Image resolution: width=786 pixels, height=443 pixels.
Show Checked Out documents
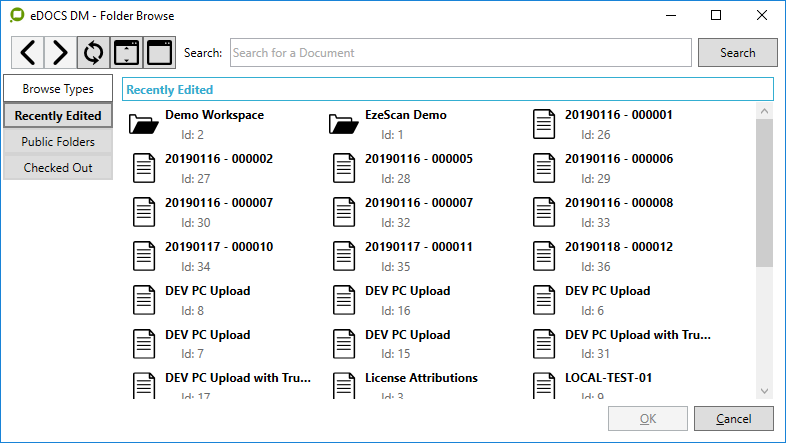click(x=58, y=168)
